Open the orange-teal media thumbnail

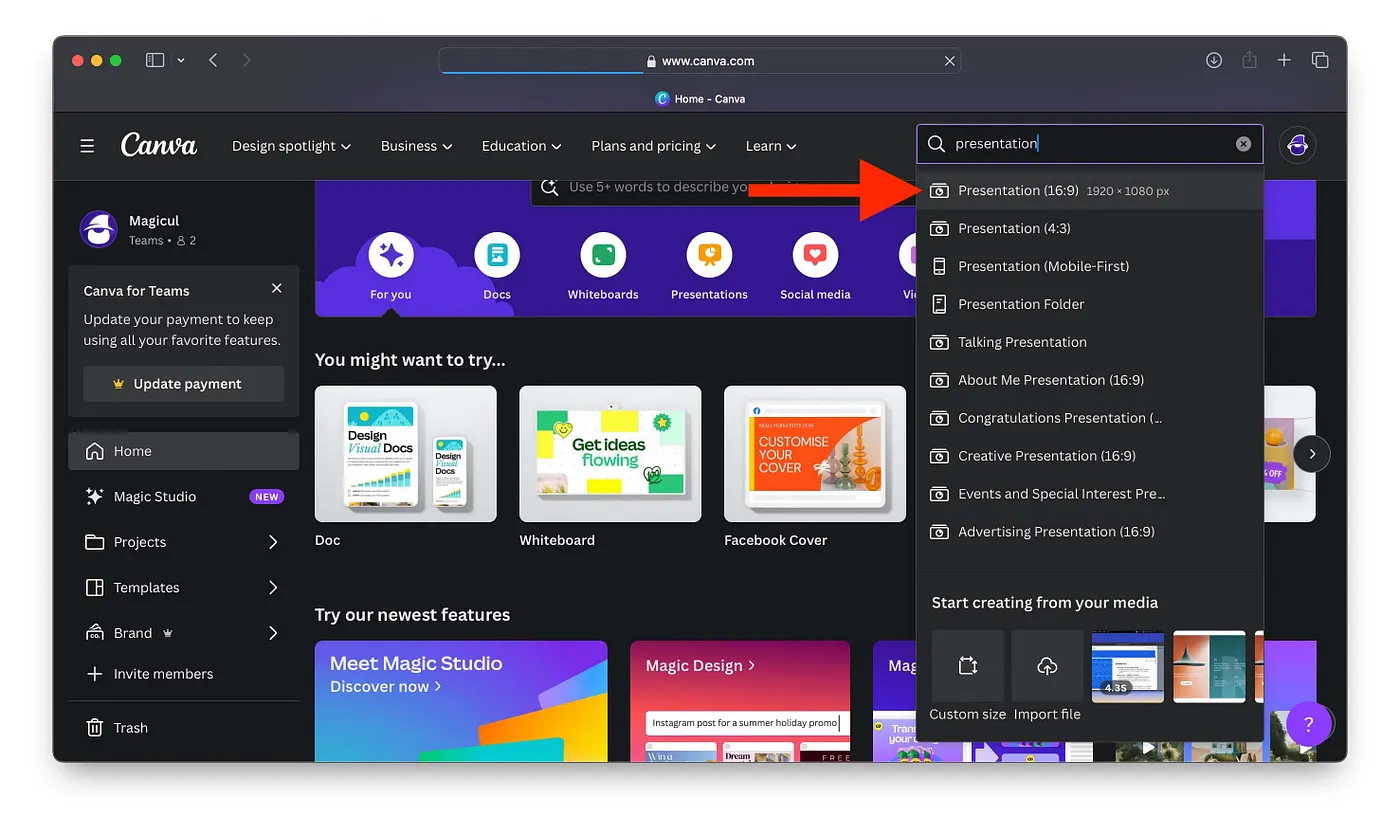pos(1209,666)
